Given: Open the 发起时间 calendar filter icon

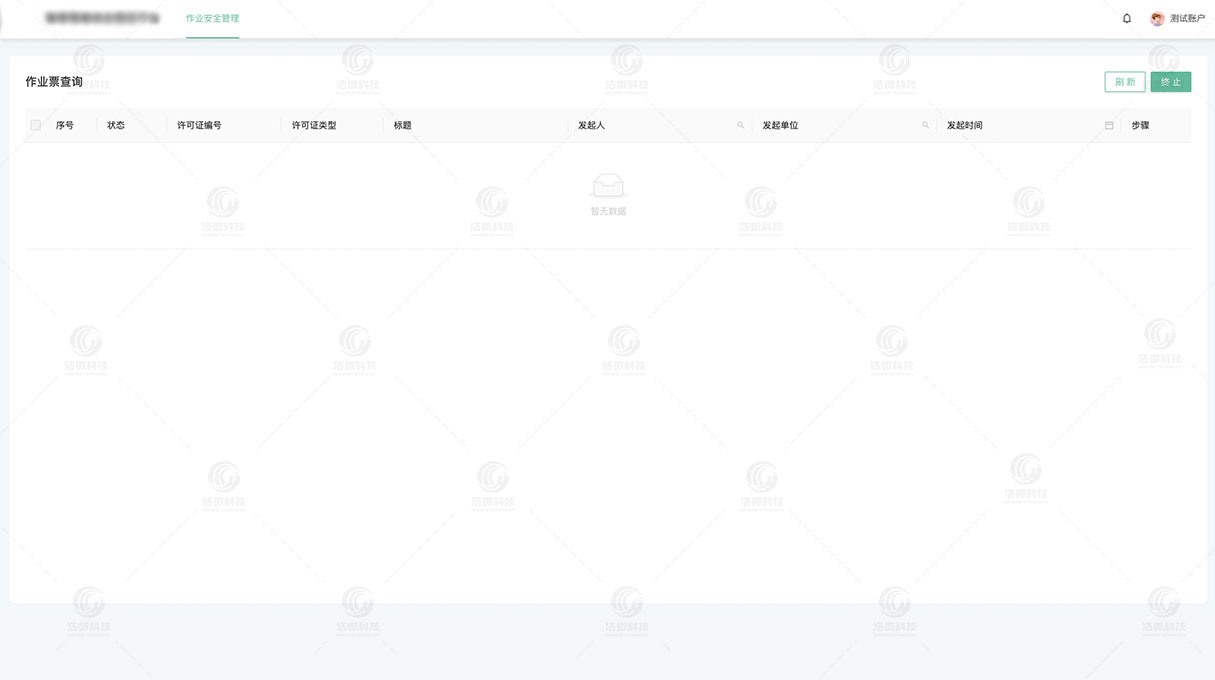Looking at the screenshot, I should [x=1108, y=125].
